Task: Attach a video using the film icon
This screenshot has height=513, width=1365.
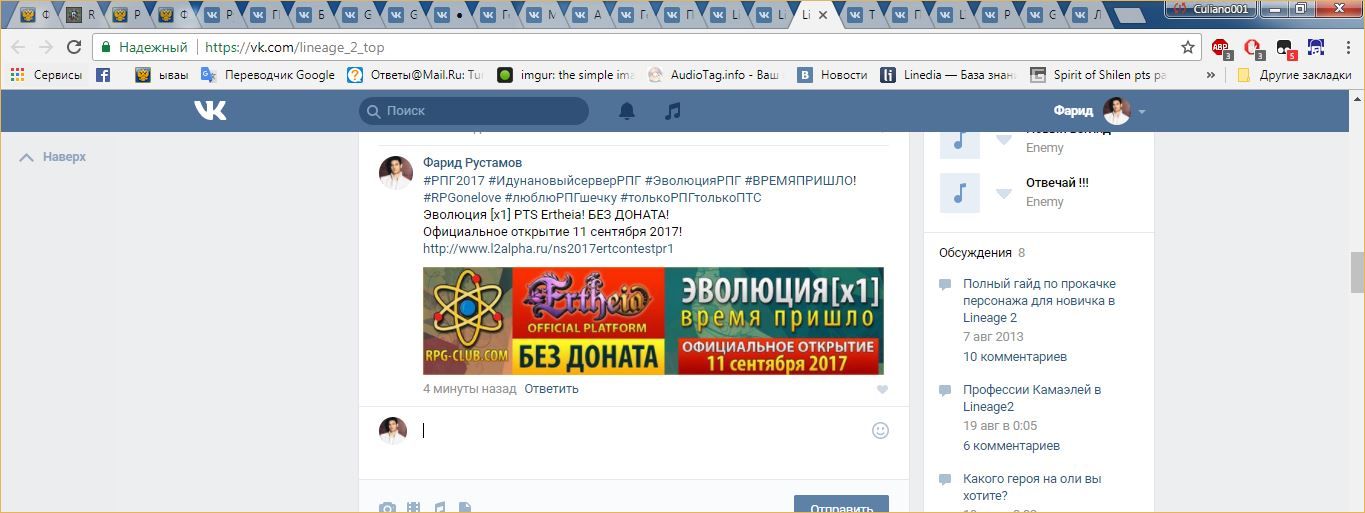Action: click(x=413, y=508)
